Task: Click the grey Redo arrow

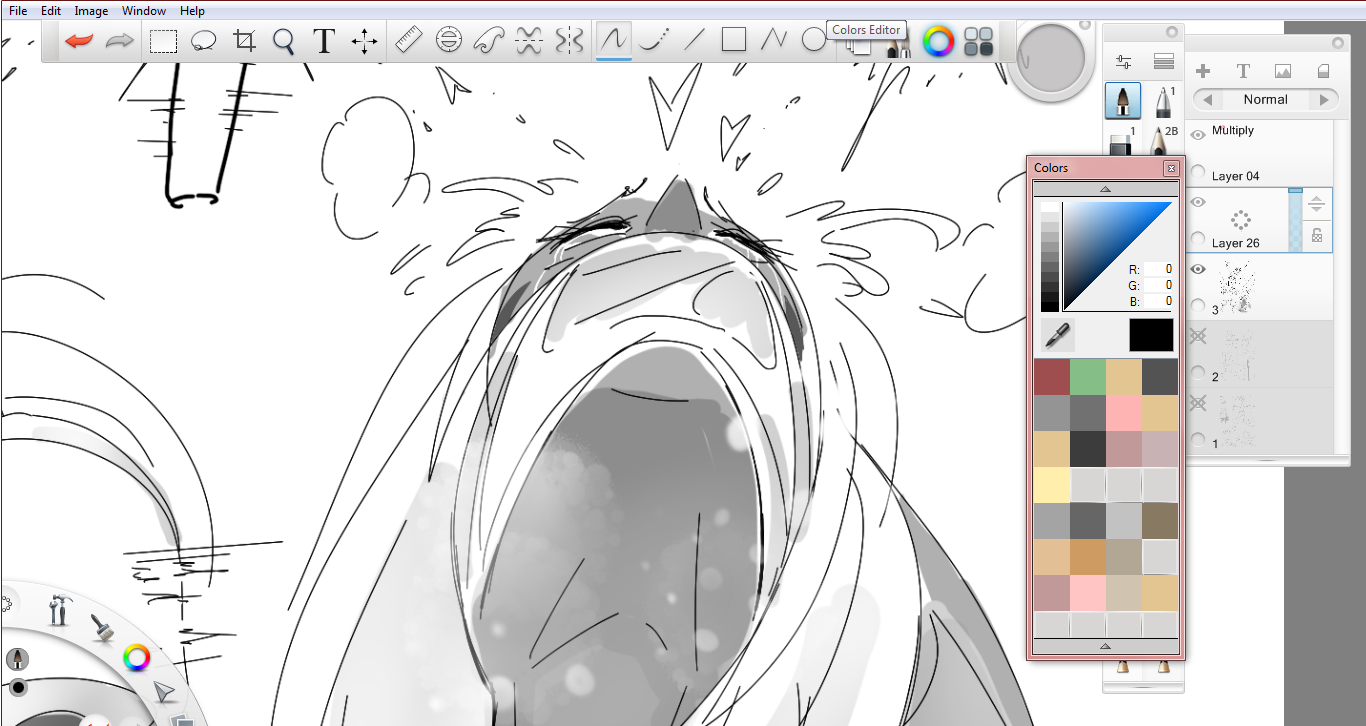Action: 120,41
